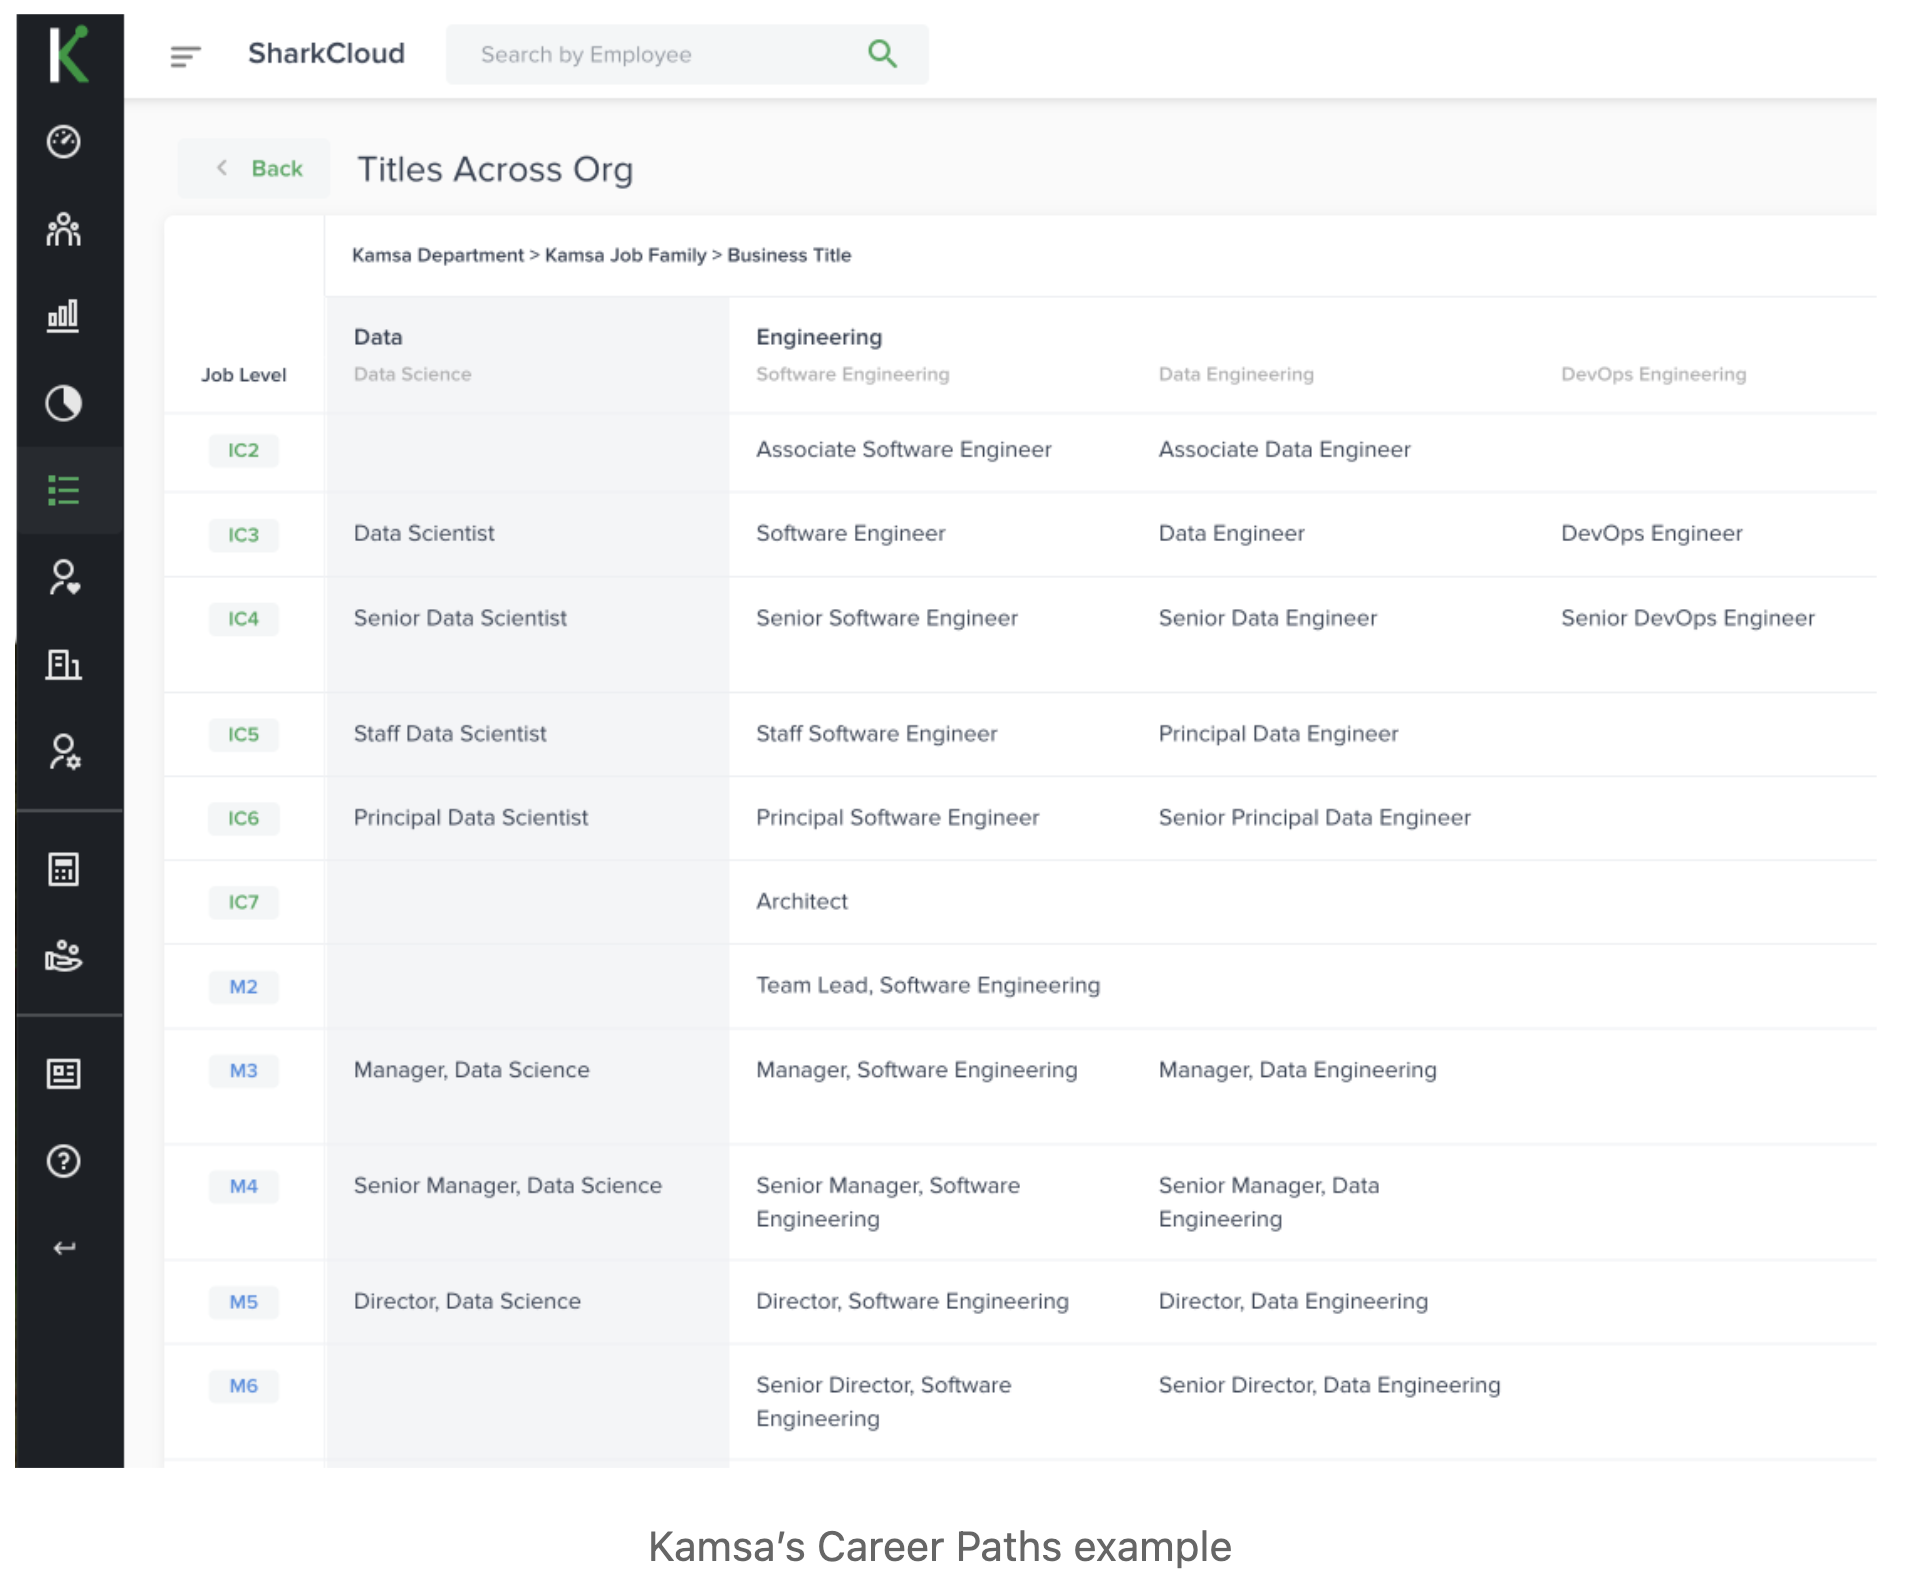Open the dashboard gauge icon

click(64, 142)
